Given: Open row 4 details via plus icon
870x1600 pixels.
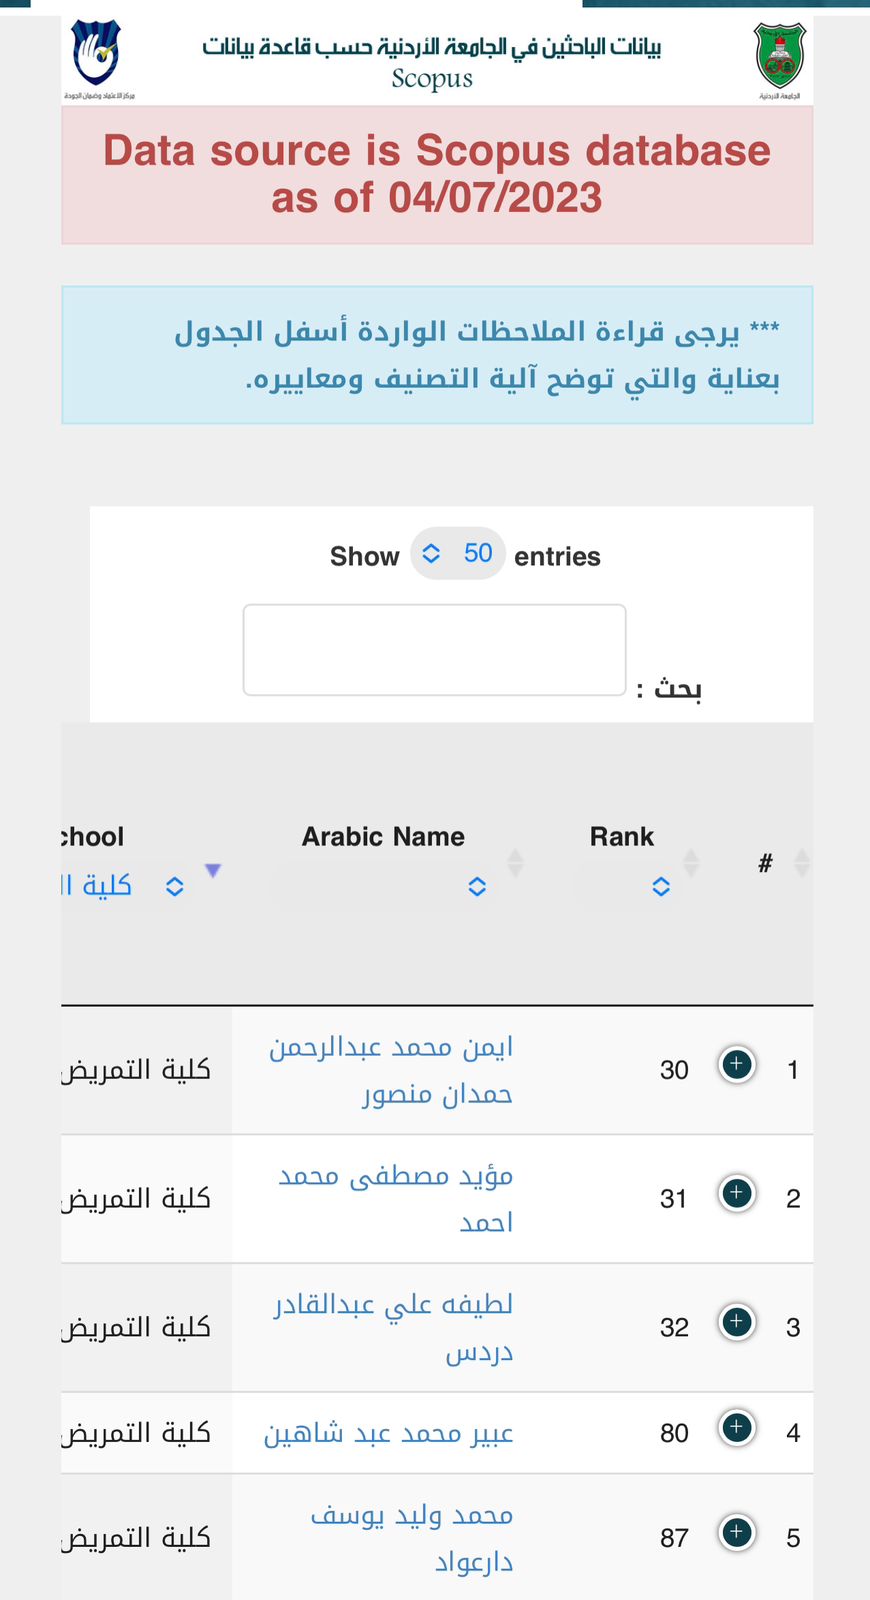Looking at the screenshot, I should click(x=737, y=1428).
